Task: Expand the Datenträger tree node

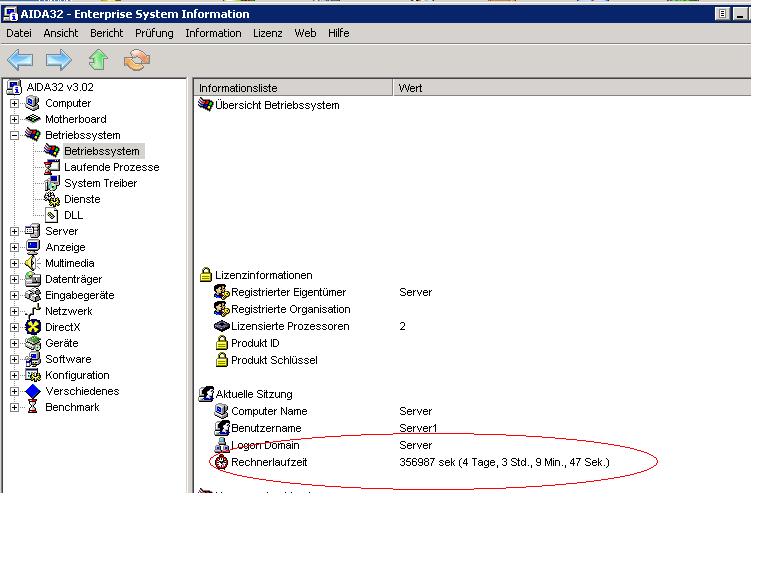Action: (14, 279)
